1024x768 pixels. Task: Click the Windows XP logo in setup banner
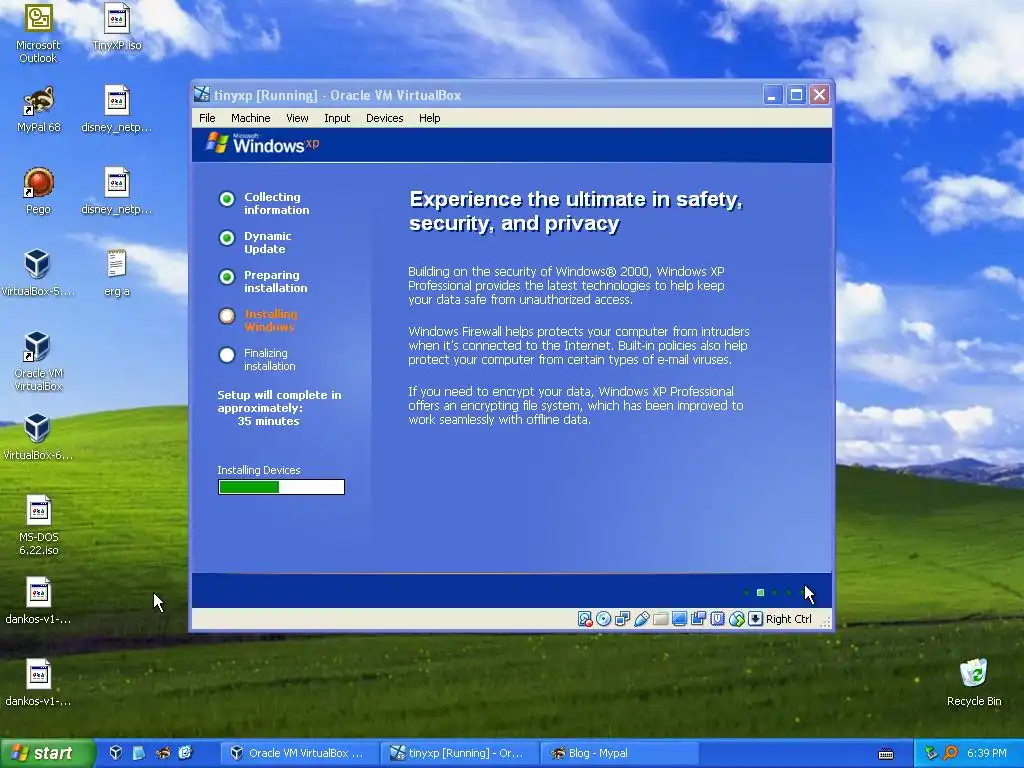[x=262, y=143]
